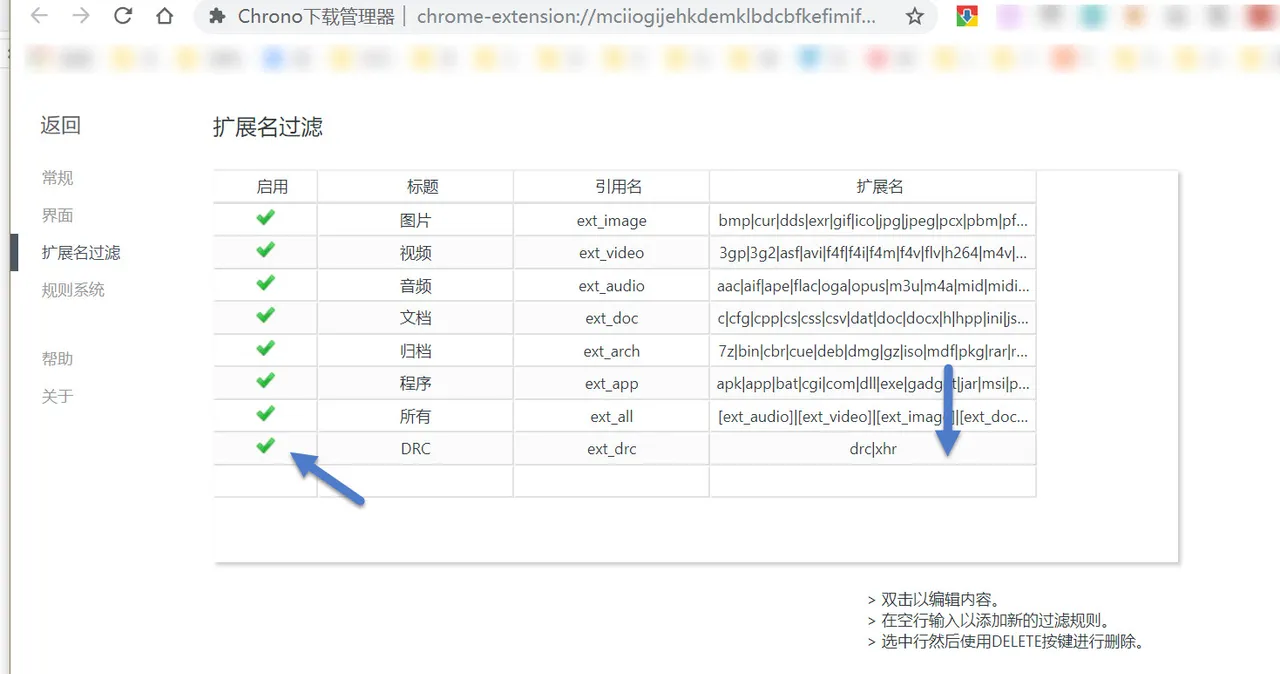Select the 音频 title cell
The image size is (1280, 674).
(x=416, y=286)
